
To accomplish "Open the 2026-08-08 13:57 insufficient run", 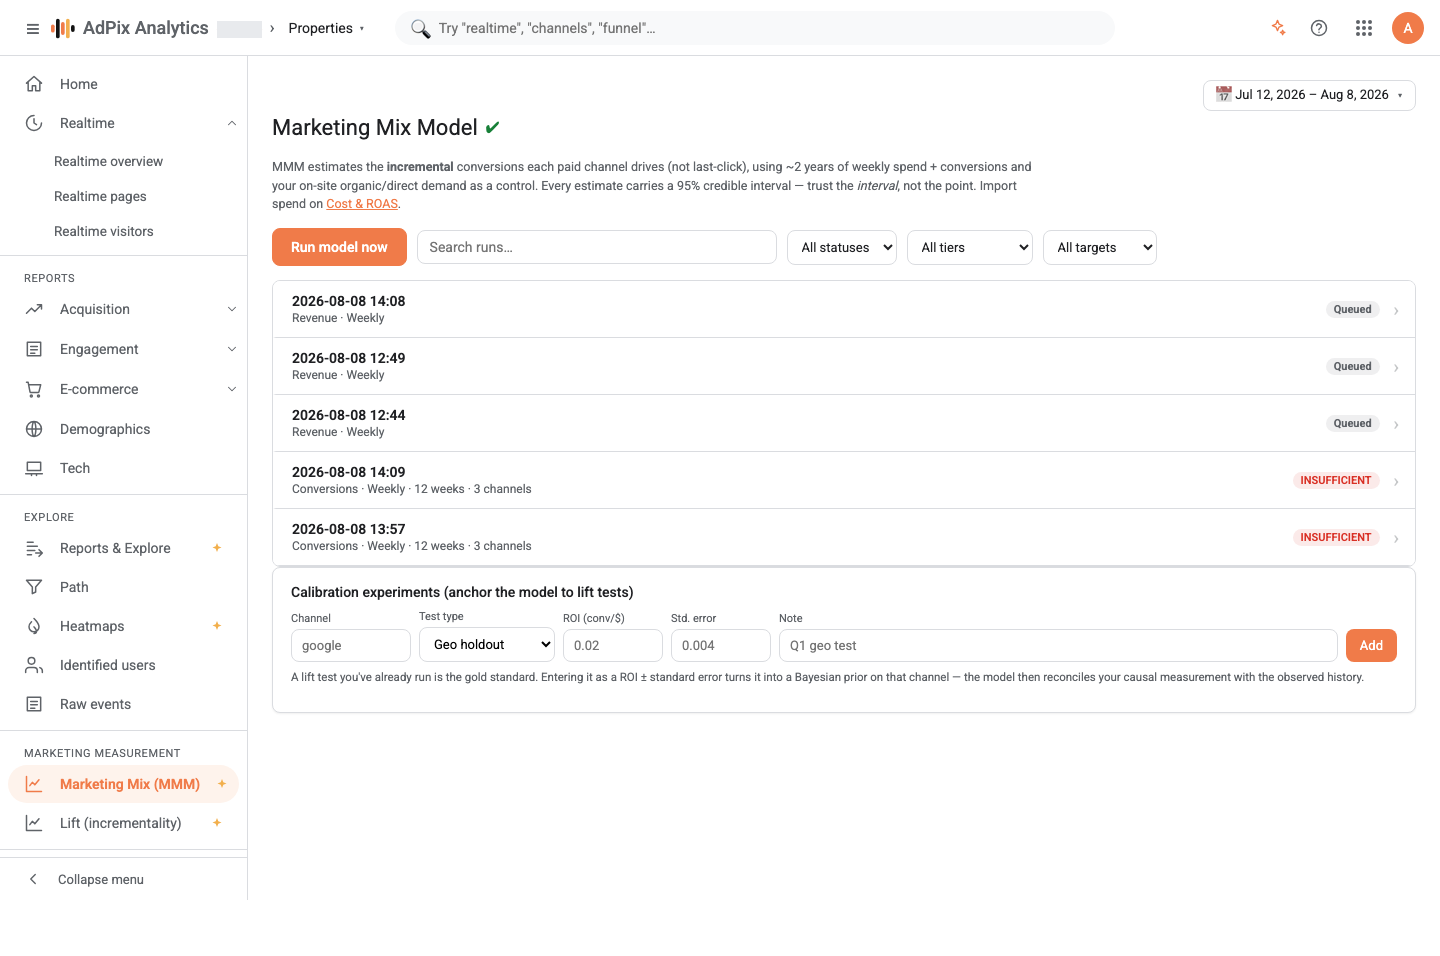I will tap(844, 537).
